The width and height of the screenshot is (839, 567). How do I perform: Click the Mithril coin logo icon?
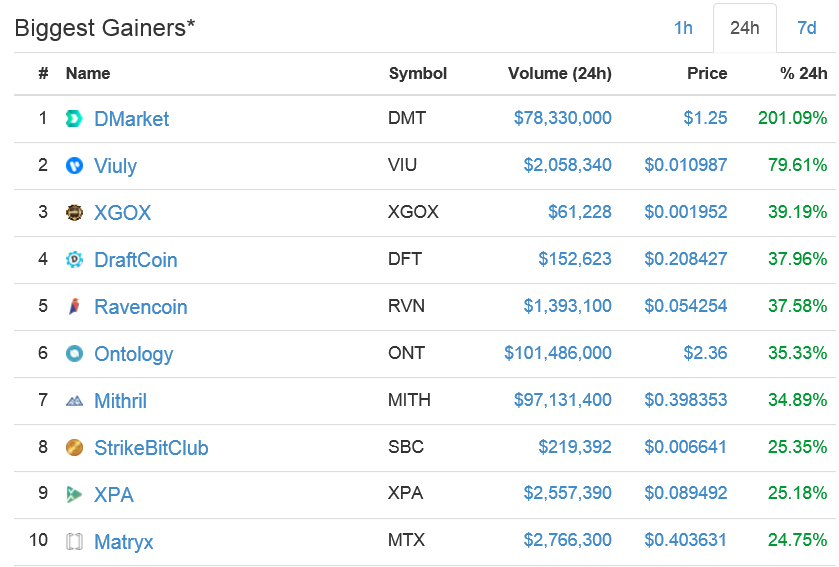(x=74, y=401)
